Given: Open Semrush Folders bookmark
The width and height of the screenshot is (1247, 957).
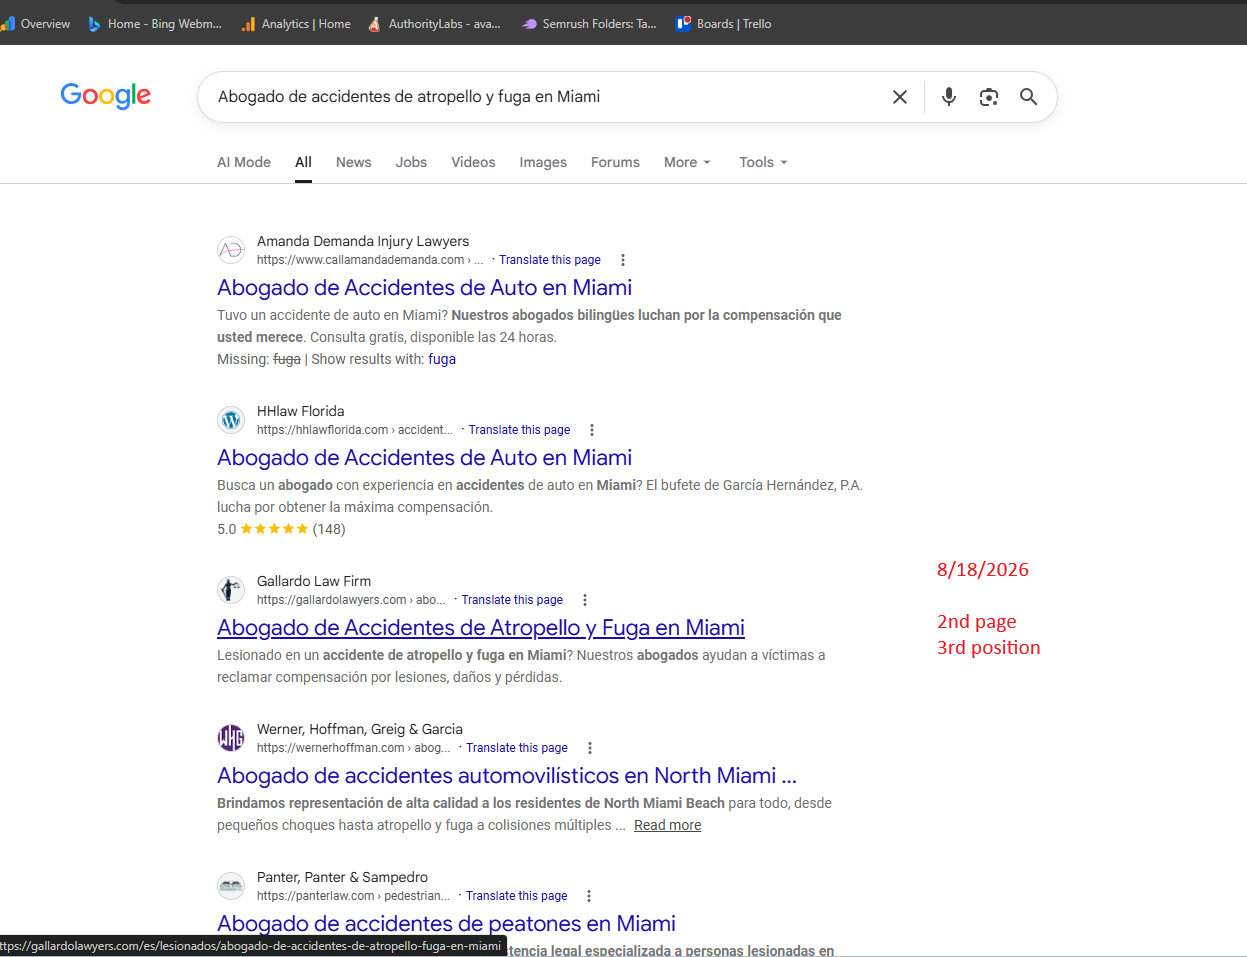Looking at the screenshot, I should click(x=589, y=24).
